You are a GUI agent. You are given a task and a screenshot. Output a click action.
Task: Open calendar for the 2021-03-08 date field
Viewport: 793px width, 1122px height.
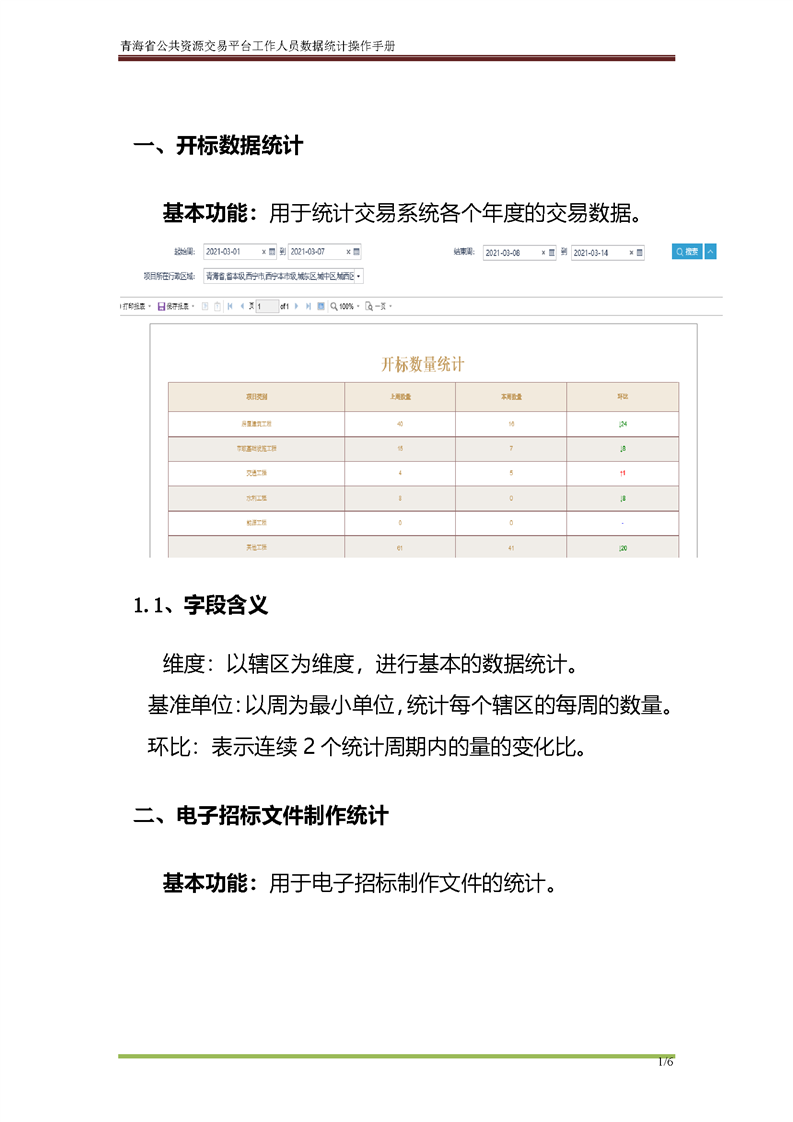click(551, 253)
